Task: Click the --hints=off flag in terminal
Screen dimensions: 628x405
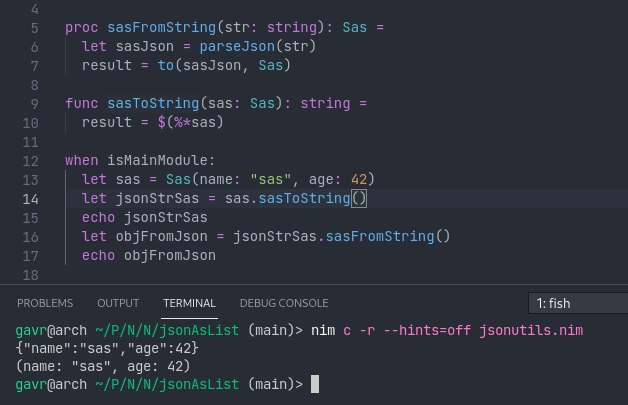Action: click(427, 330)
